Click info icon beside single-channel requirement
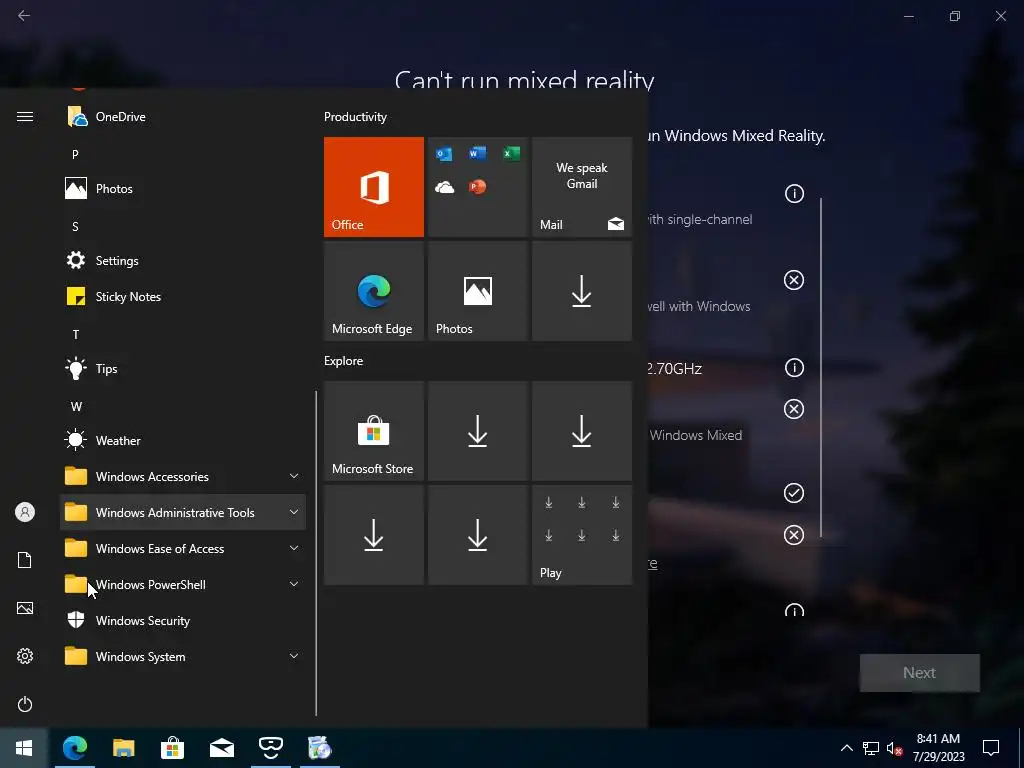 [794, 194]
